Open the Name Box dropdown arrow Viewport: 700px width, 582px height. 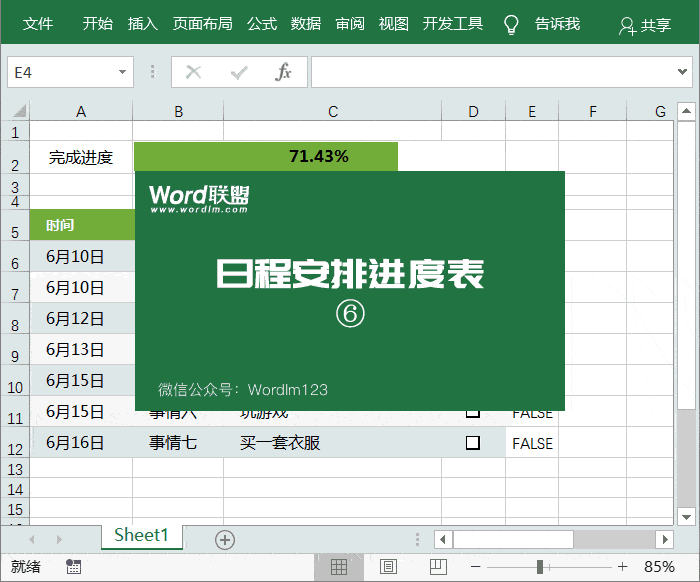123,72
